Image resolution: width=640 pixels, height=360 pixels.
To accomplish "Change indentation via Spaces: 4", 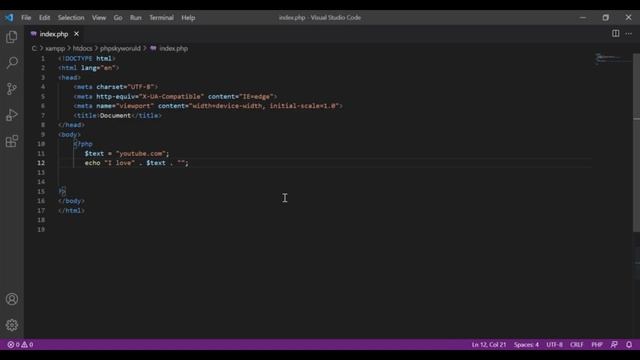I will pos(526,345).
